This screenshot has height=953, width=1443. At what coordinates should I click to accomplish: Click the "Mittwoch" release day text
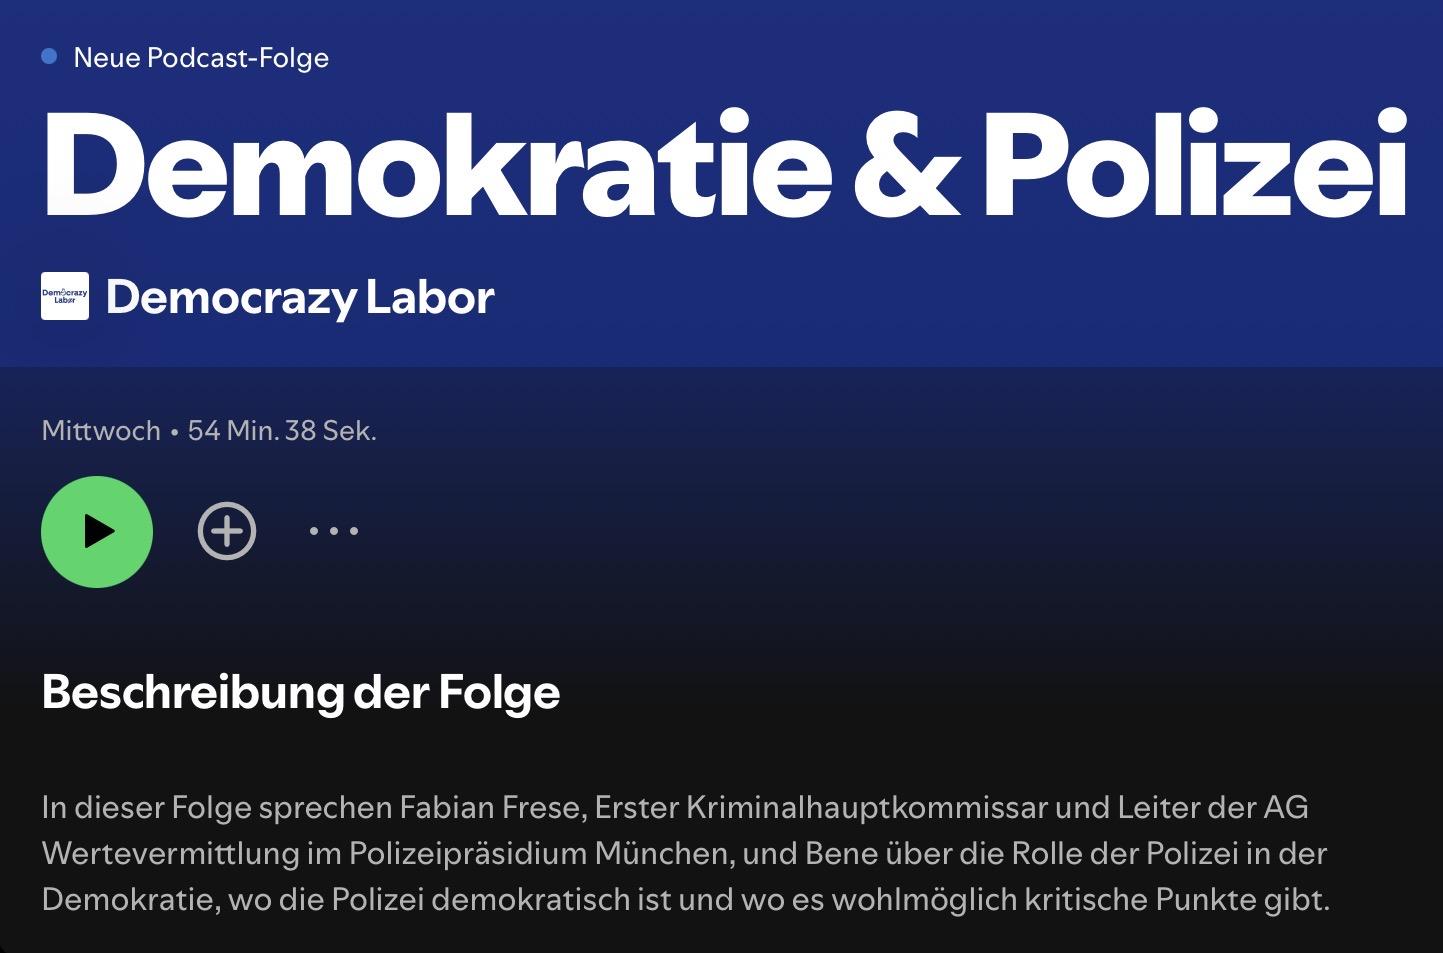click(101, 431)
